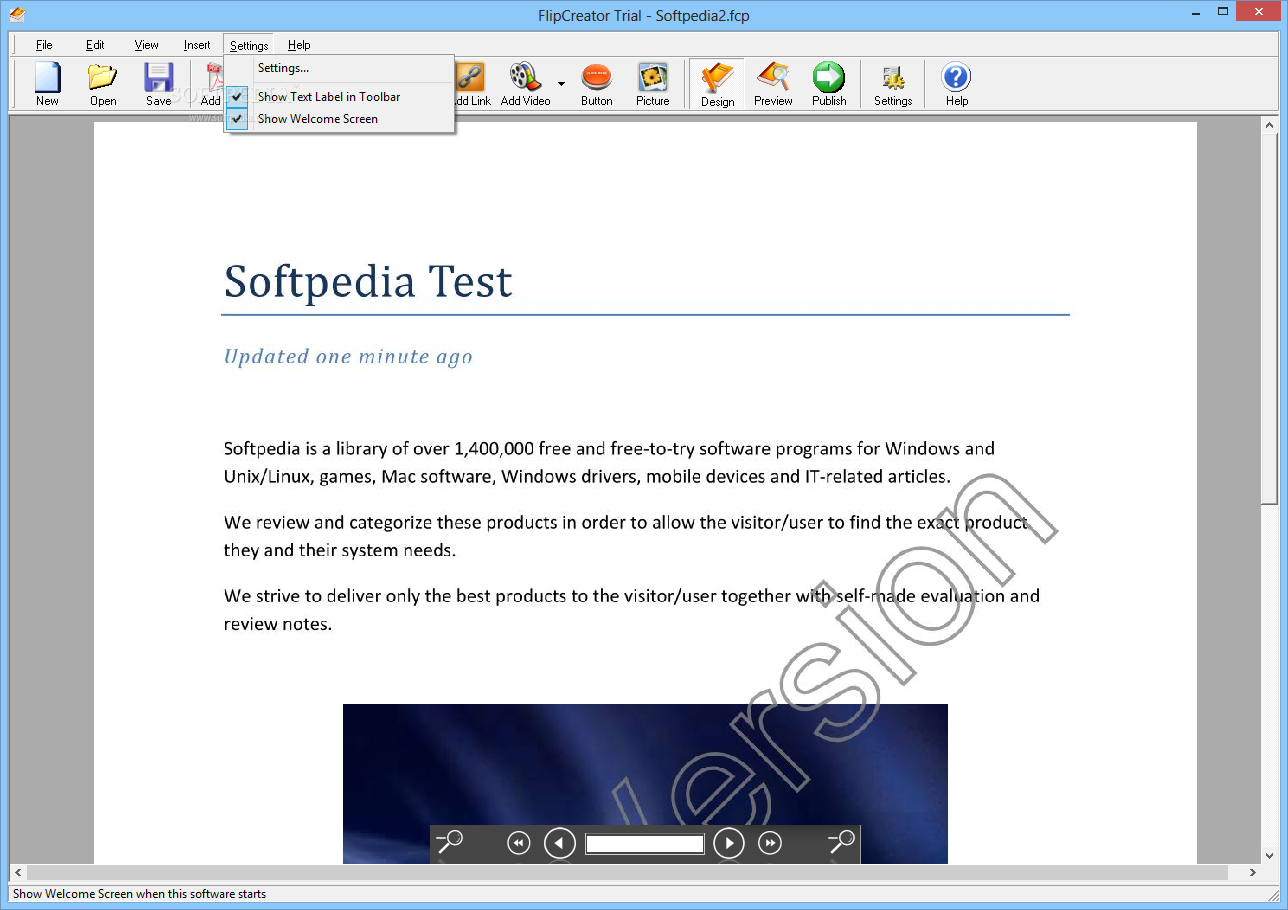Go to previous page in the flipbook bar

[560, 844]
